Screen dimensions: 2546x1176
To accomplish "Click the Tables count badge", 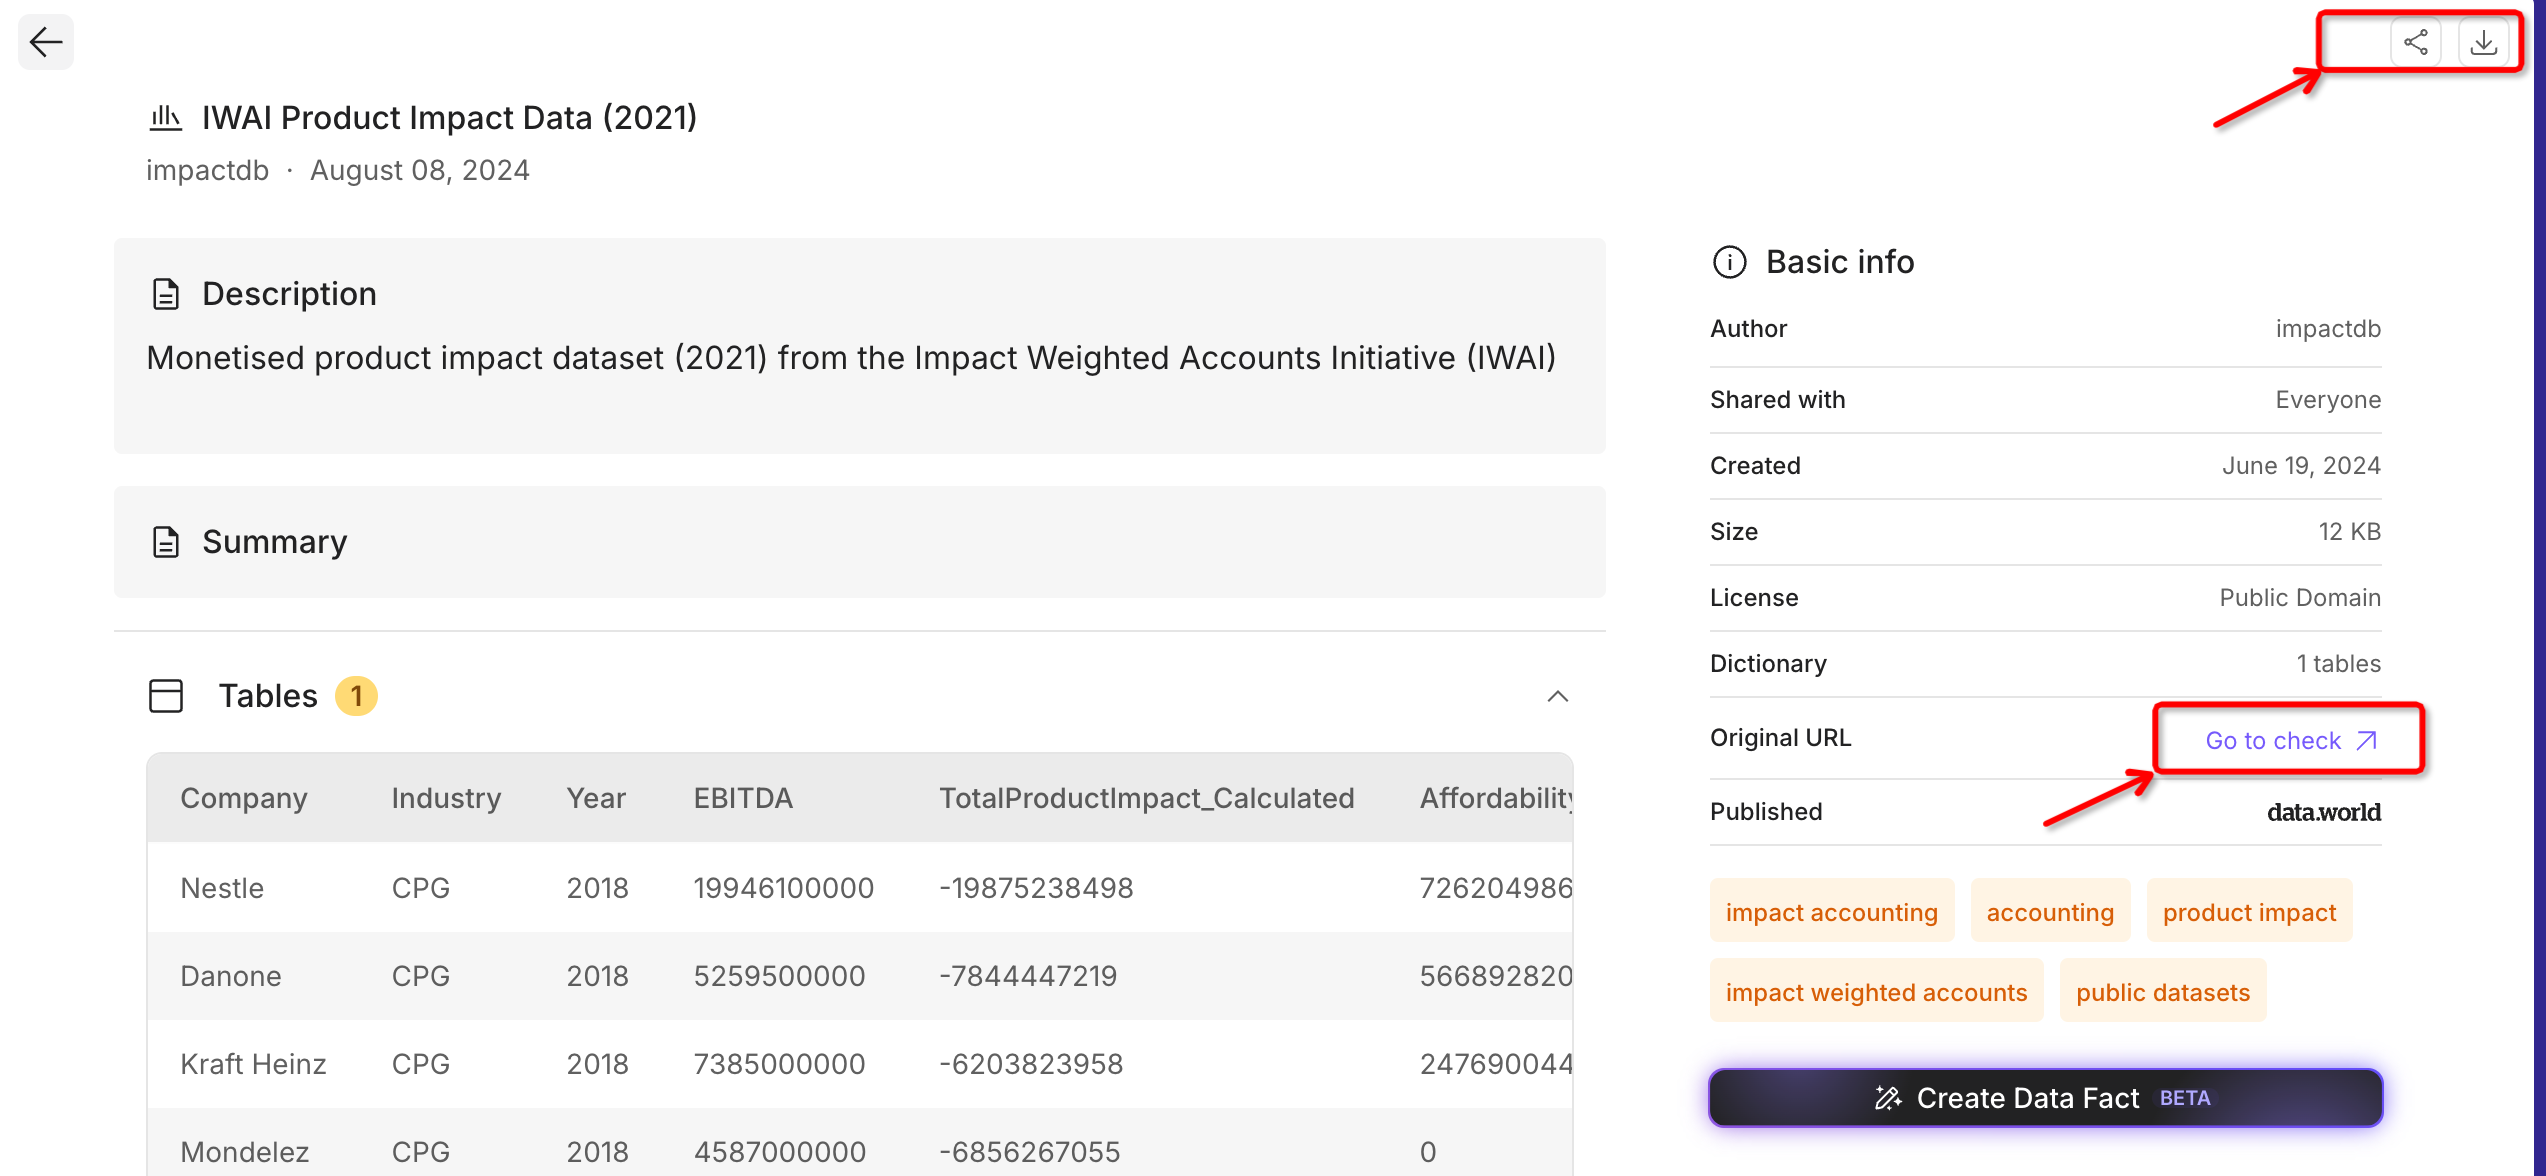I will [x=356, y=696].
